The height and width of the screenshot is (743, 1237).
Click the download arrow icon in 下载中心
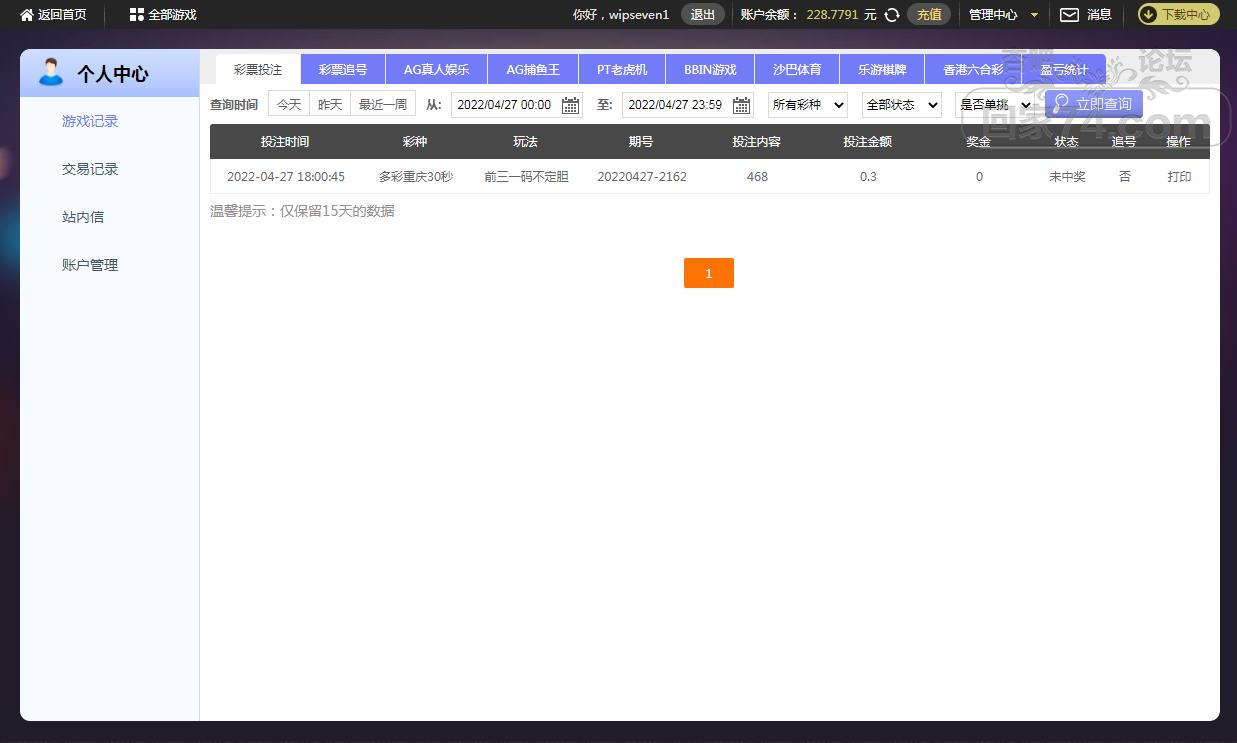[x=1149, y=14]
